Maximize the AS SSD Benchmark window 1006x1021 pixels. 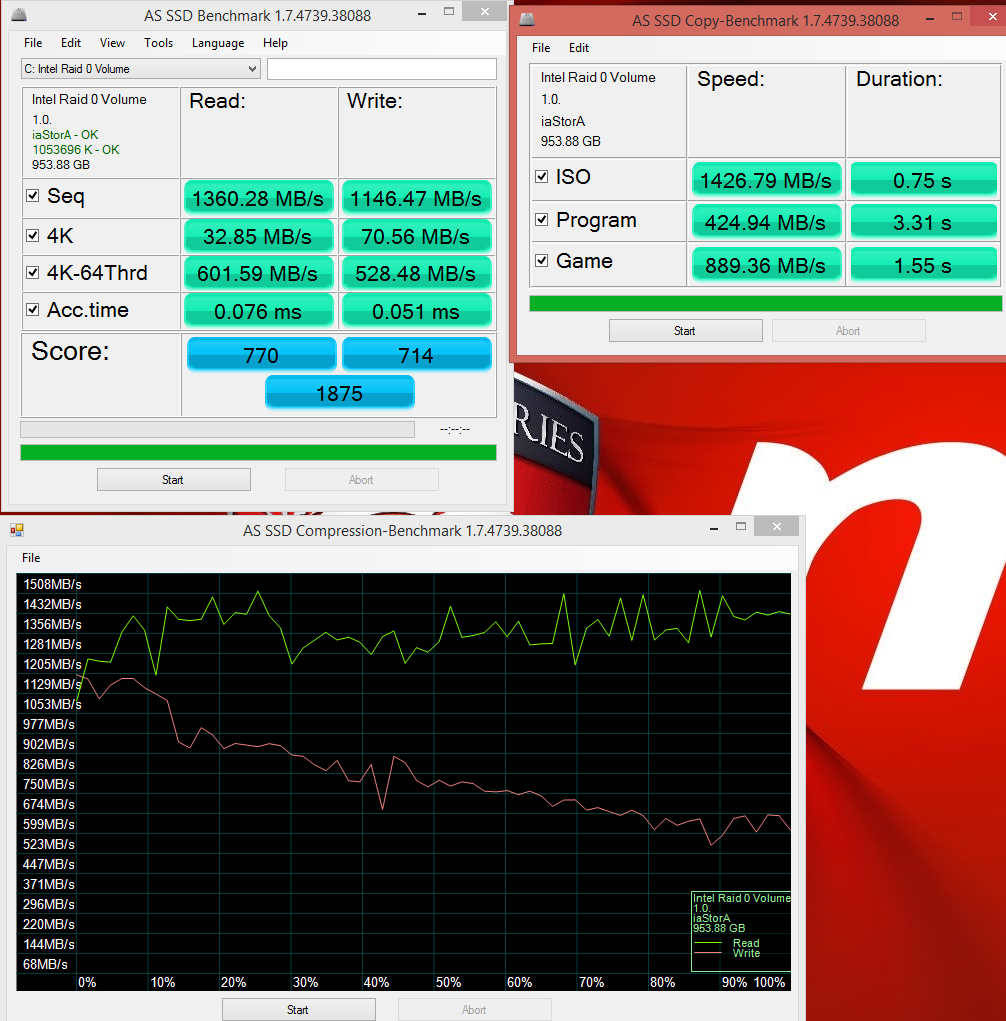point(449,12)
